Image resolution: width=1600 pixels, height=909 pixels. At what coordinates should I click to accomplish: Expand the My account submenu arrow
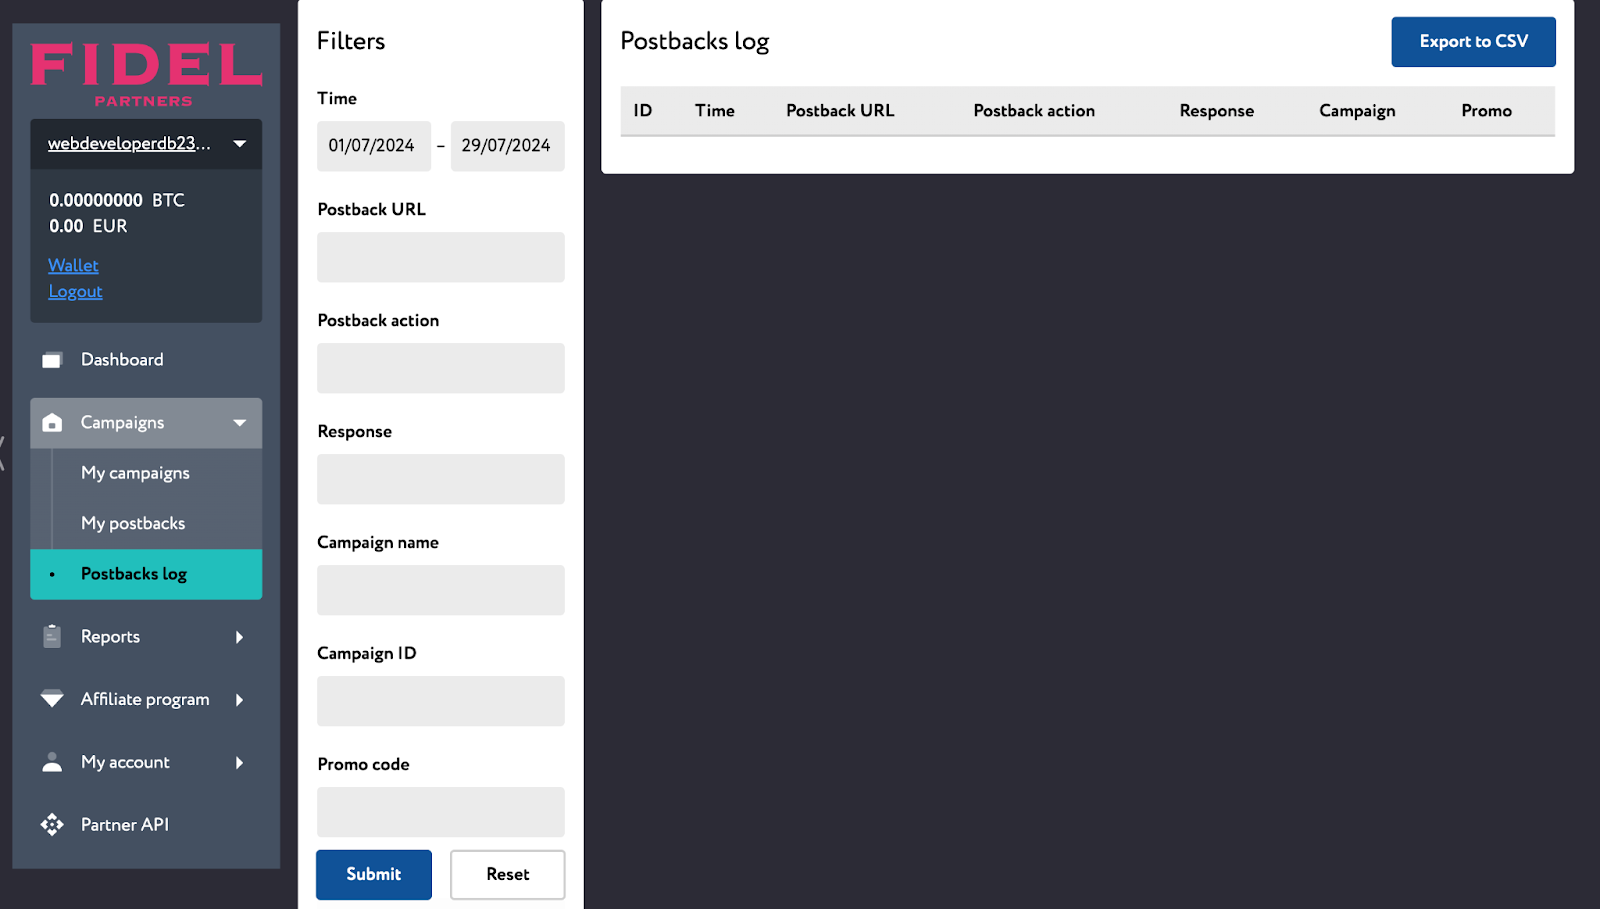[239, 763]
